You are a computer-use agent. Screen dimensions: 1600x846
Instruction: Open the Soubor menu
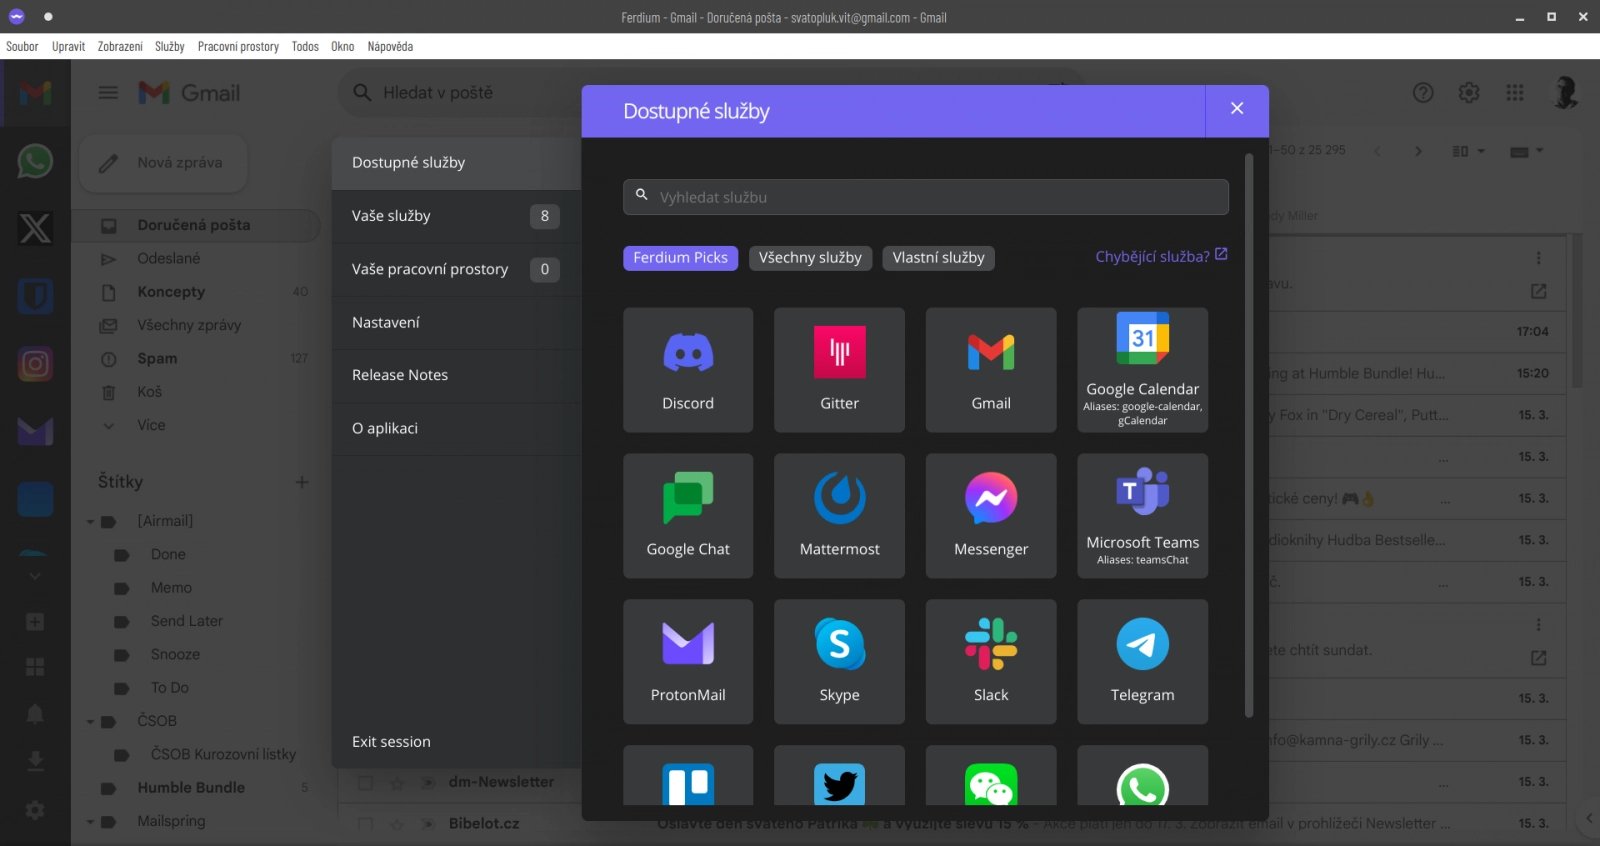click(22, 46)
